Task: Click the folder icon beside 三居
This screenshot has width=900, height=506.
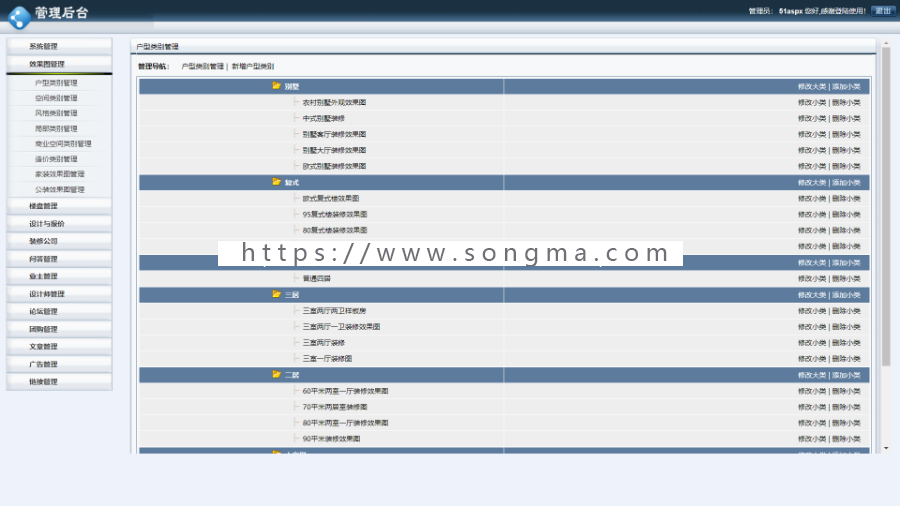Action: [277, 294]
